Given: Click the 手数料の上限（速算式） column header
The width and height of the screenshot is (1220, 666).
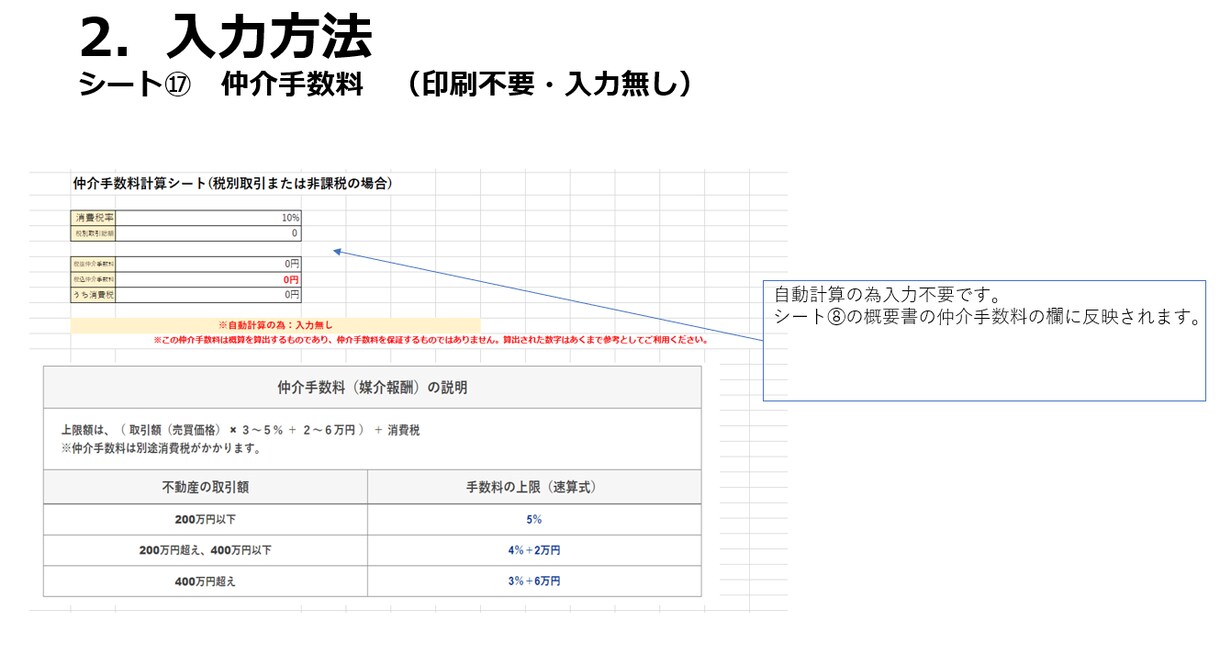Looking at the screenshot, I should [533, 487].
